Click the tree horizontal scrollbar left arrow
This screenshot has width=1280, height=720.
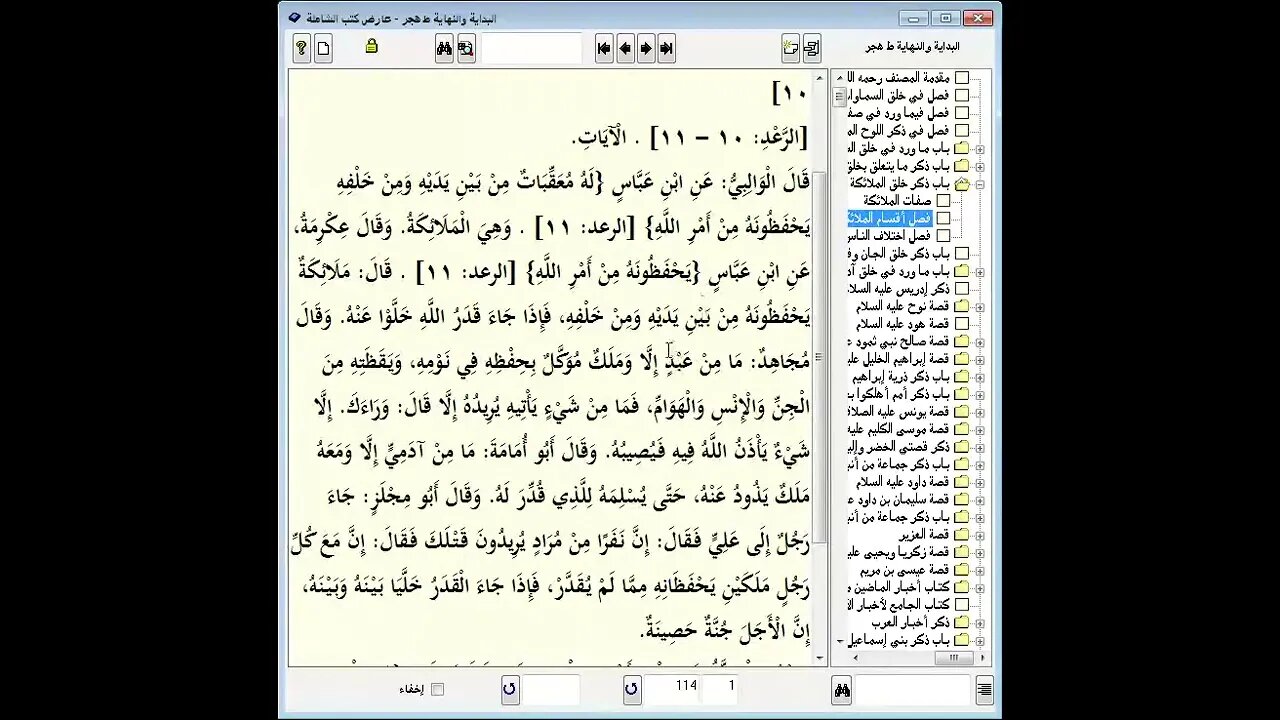click(x=855, y=658)
